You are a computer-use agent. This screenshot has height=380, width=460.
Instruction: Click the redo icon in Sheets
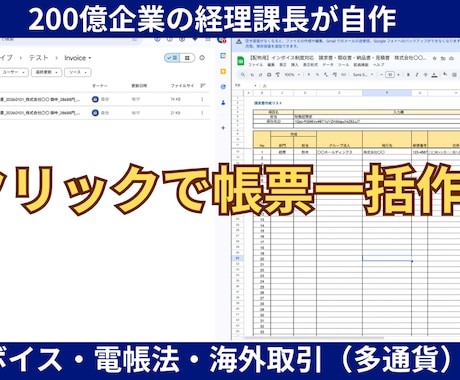[x=260, y=75]
